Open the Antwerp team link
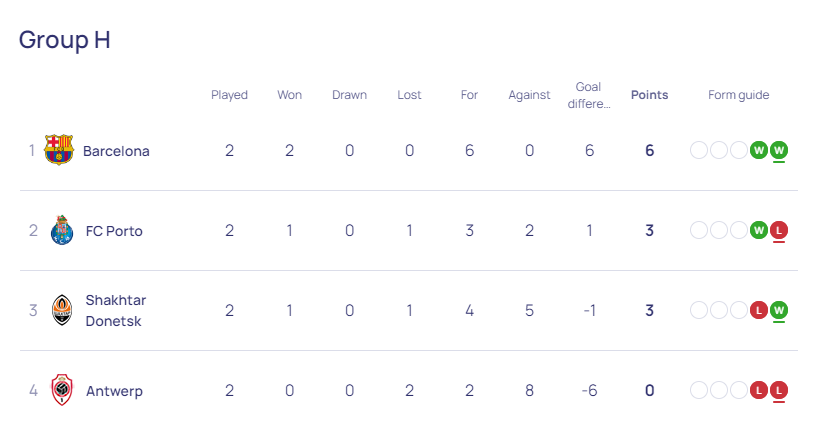 click(114, 391)
